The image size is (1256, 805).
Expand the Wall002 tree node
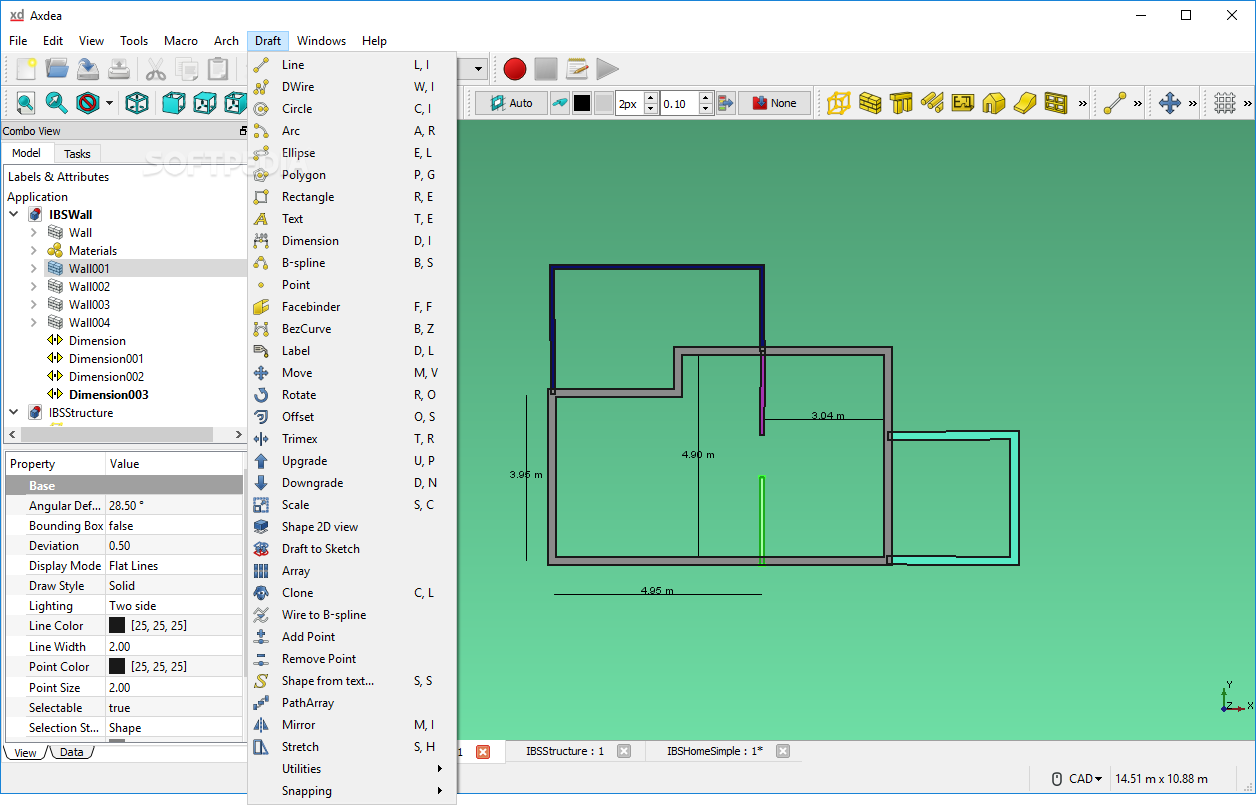coord(33,287)
